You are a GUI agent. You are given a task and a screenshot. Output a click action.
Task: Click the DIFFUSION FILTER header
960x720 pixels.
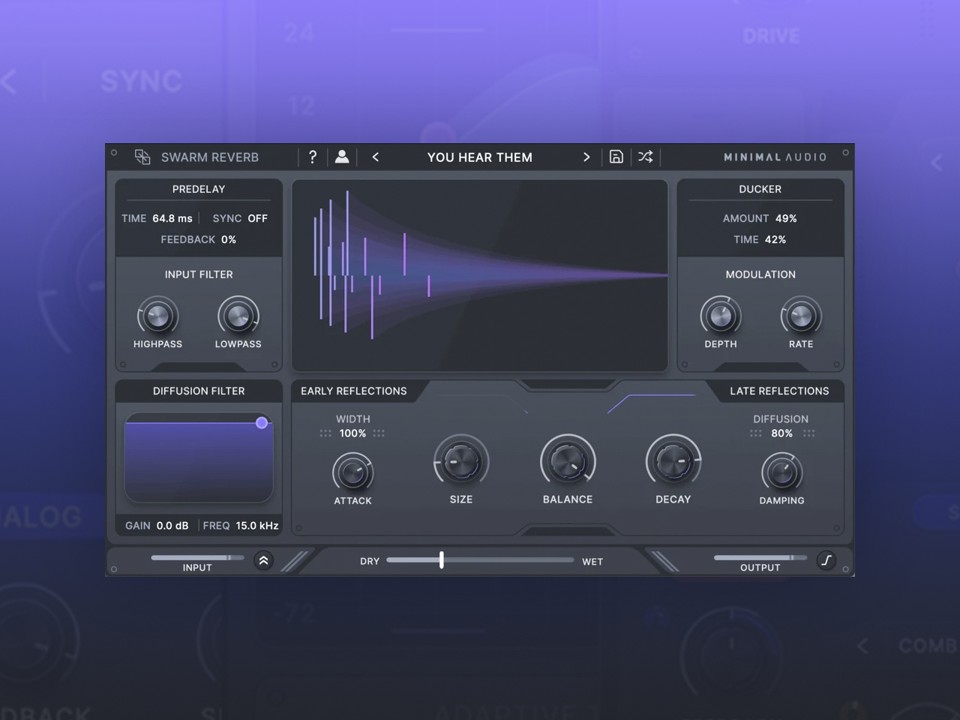(198, 391)
